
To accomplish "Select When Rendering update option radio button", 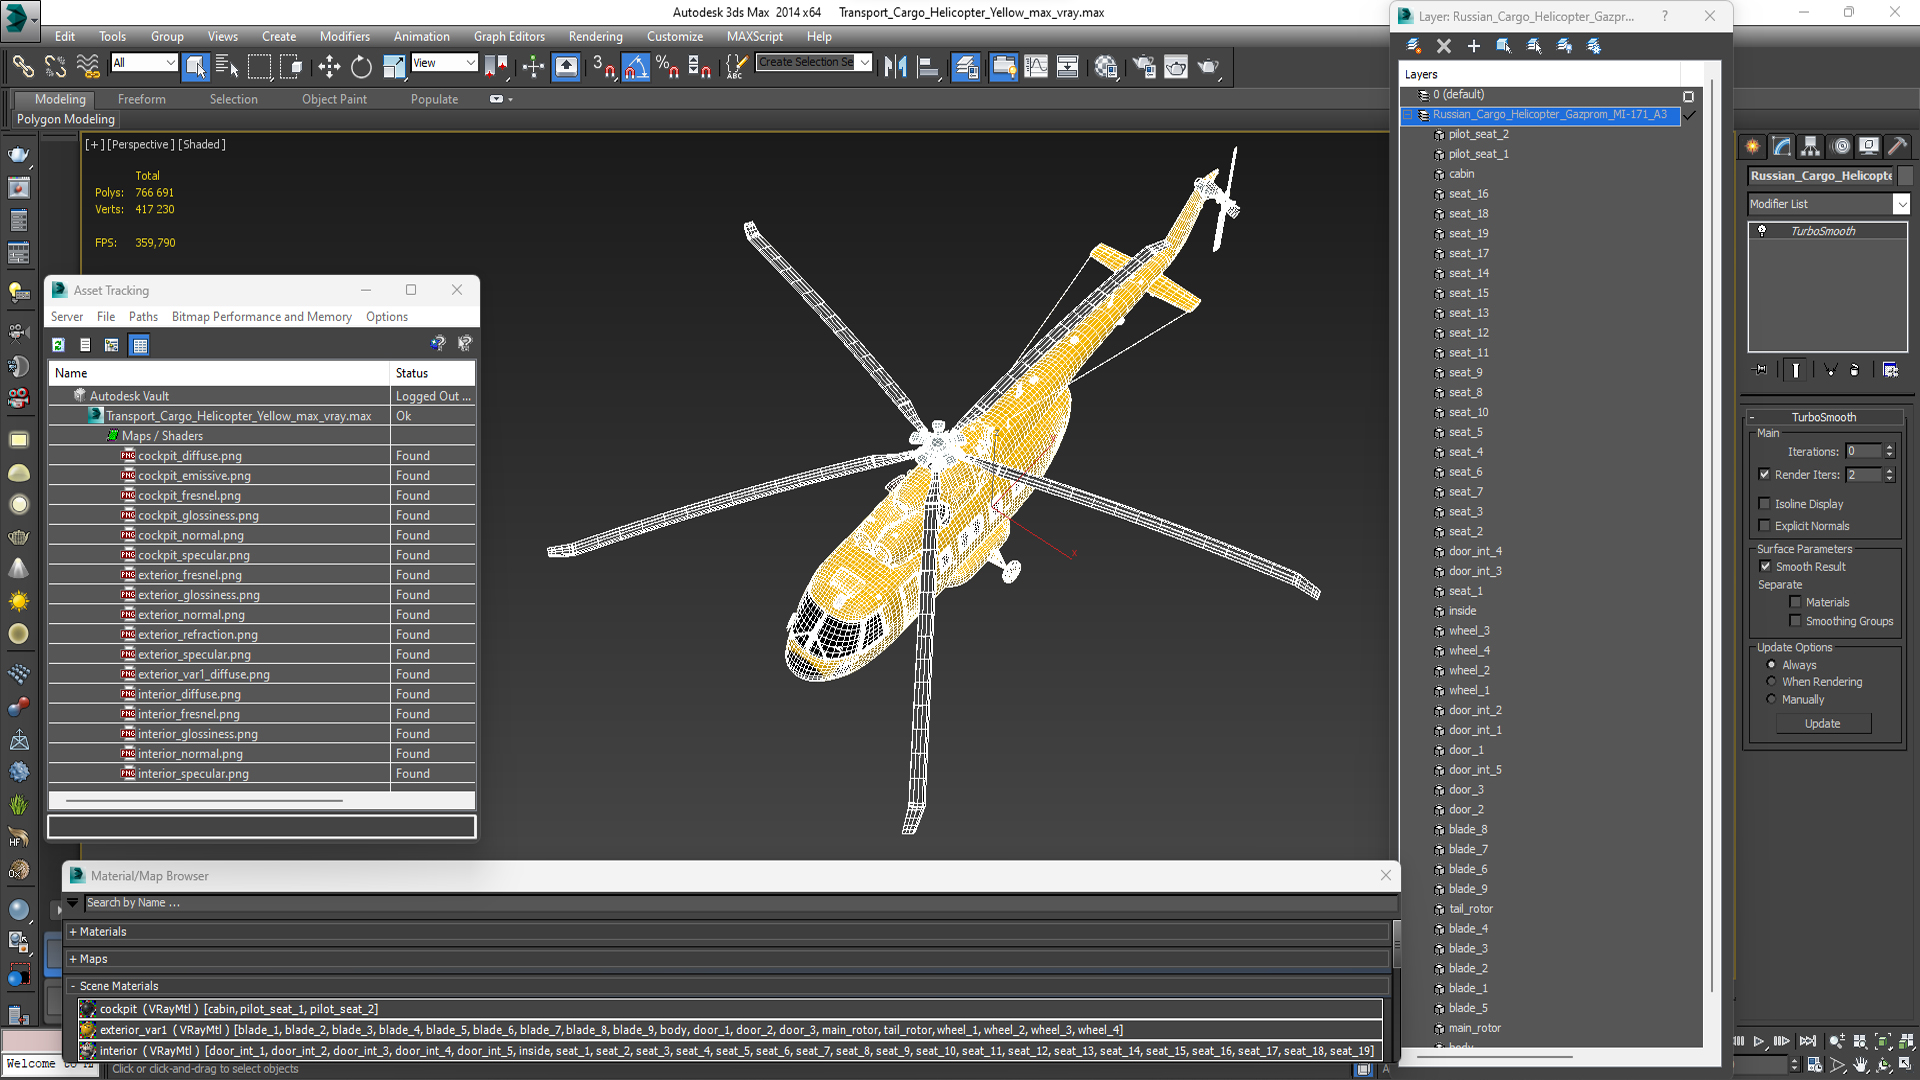I will pos(1772,682).
